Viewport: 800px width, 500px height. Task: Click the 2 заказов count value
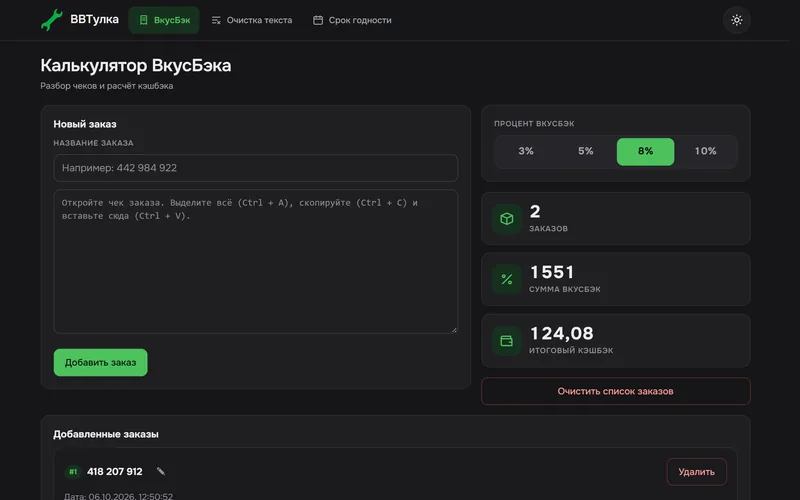pos(535,212)
